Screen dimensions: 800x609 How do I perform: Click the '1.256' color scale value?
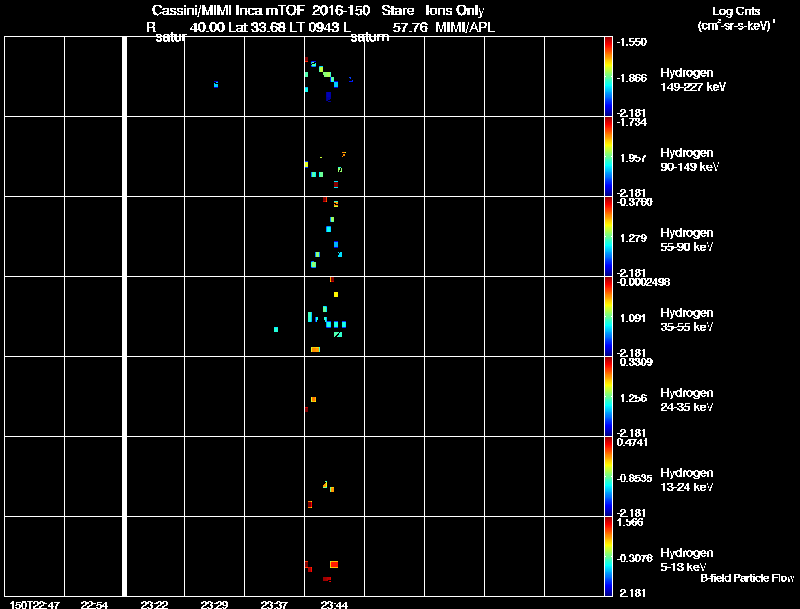click(633, 398)
